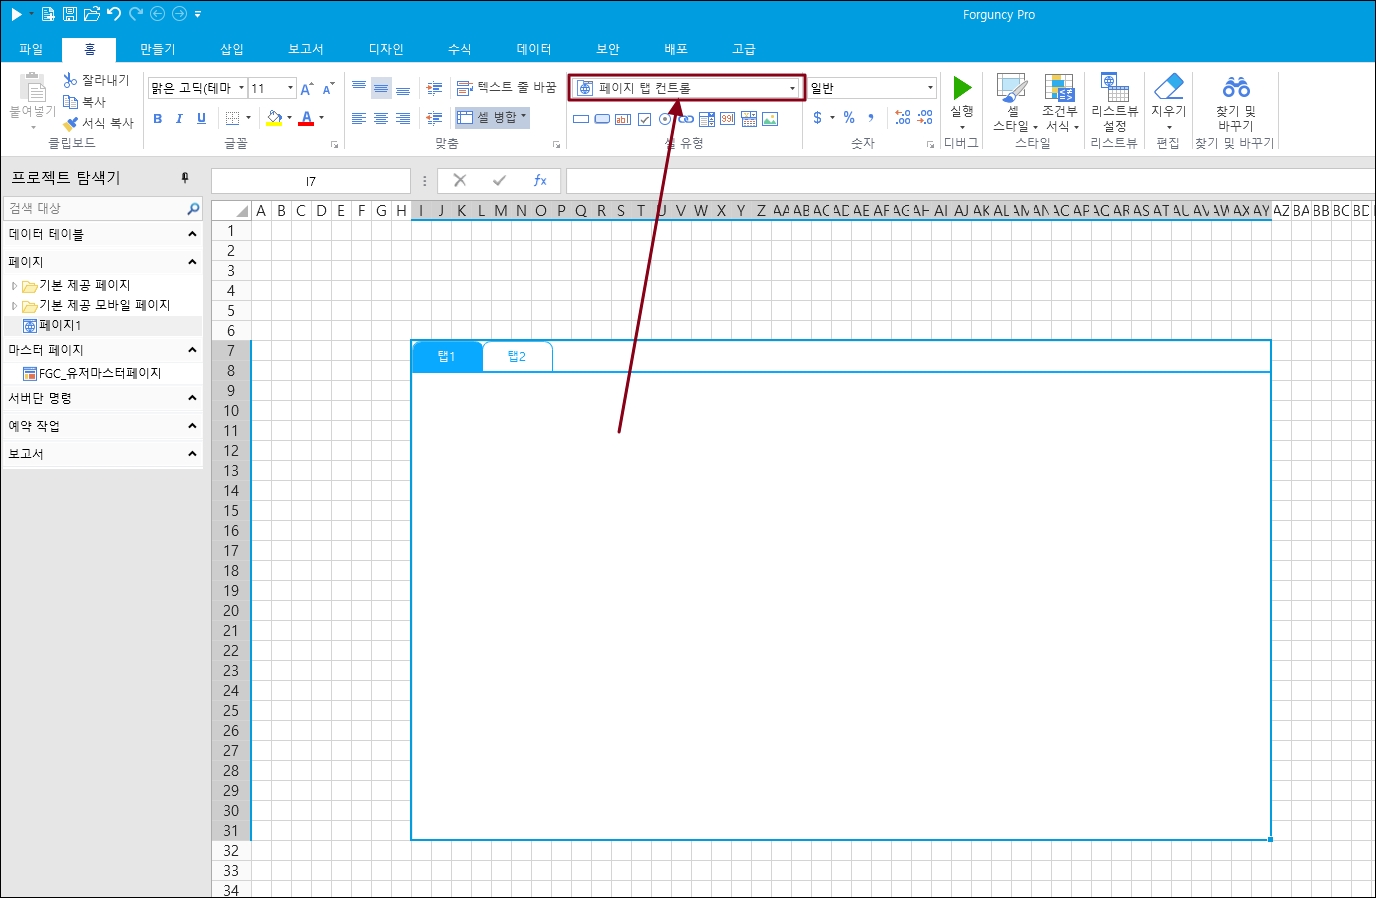1376x898 pixels.
Task: Click the 서식 복사 format painter icon
Action: click(71, 123)
